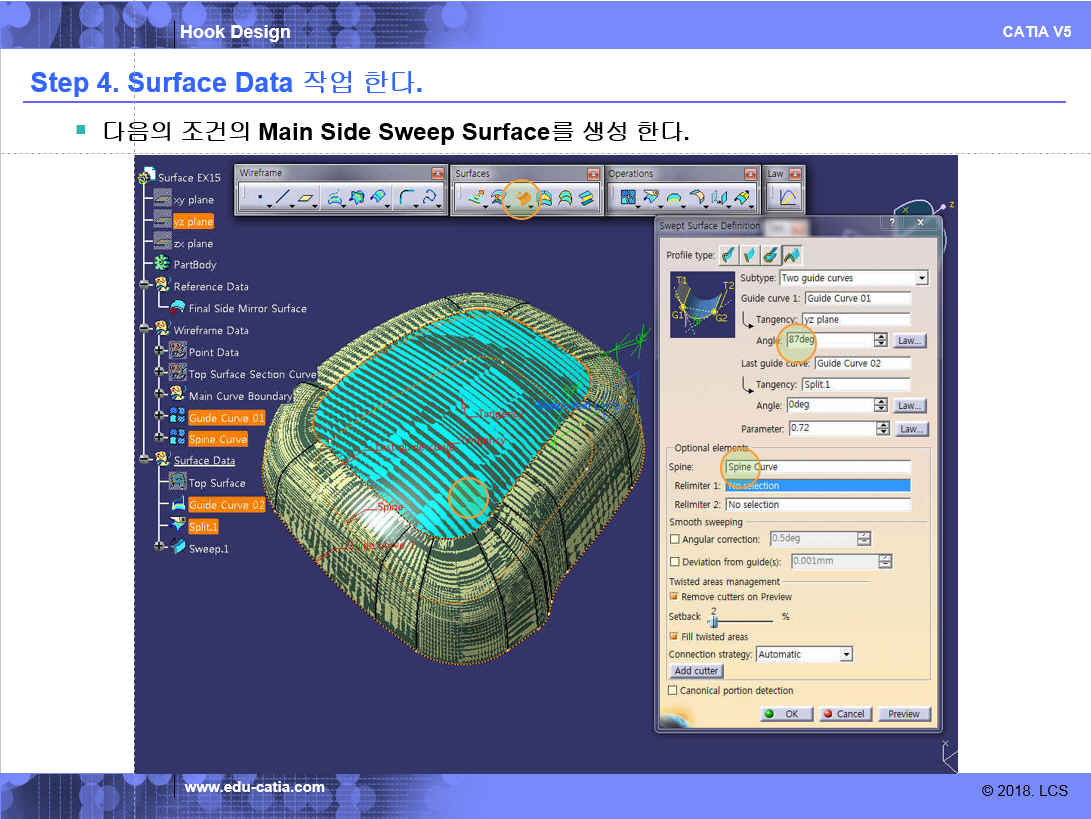Select the Sweep tool in Surfaces toolbar
This screenshot has height=819, width=1091.
tap(521, 198)
